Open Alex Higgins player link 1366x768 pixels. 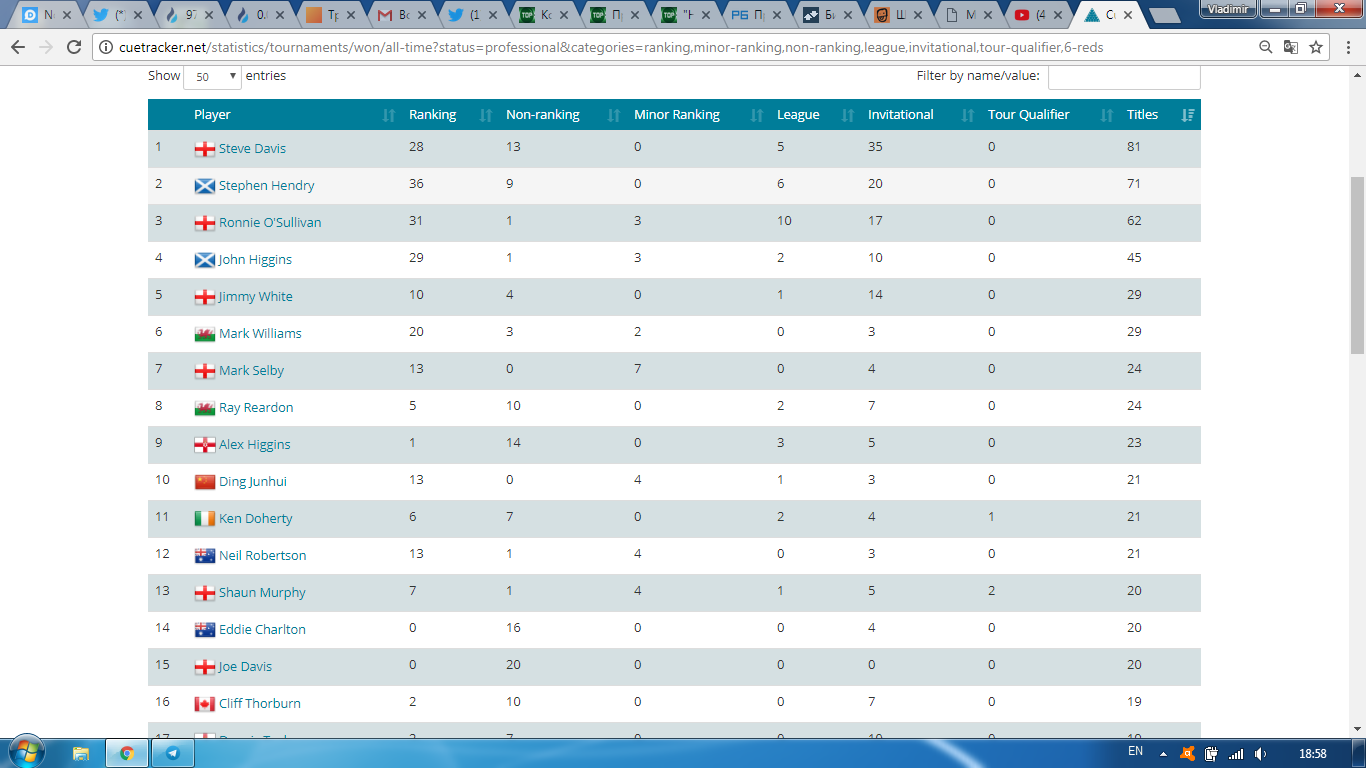pos(255,444)
